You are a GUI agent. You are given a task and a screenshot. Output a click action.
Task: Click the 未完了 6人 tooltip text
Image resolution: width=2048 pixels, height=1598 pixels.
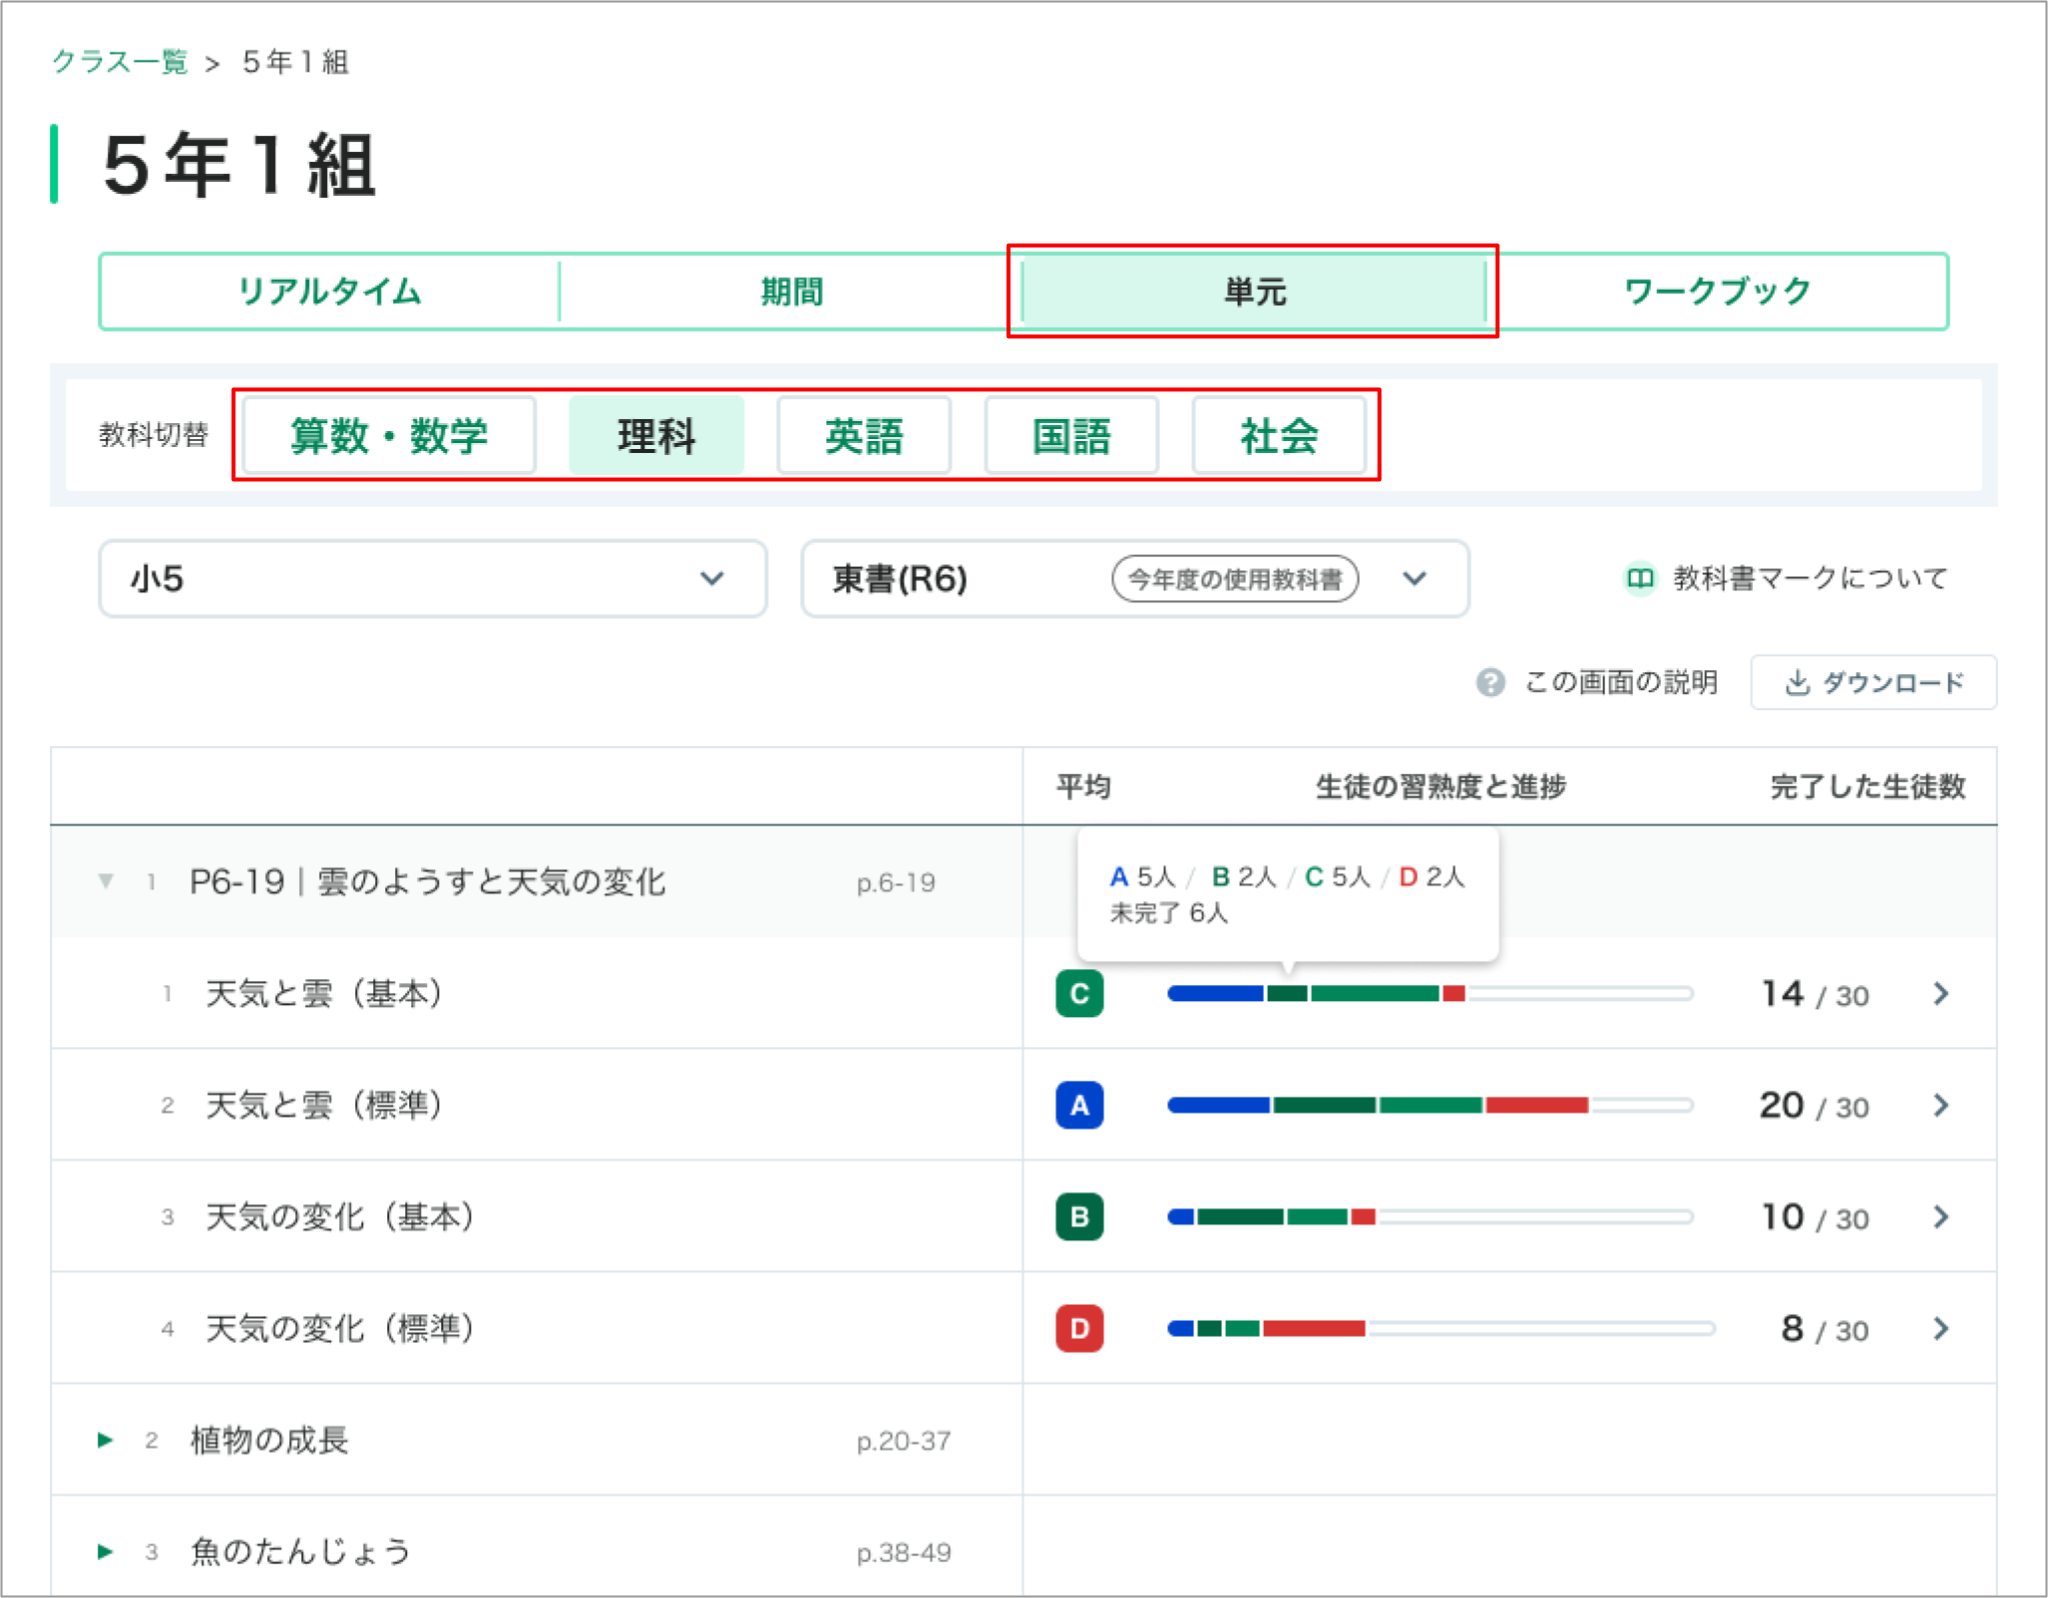[x=1168, y=913]
